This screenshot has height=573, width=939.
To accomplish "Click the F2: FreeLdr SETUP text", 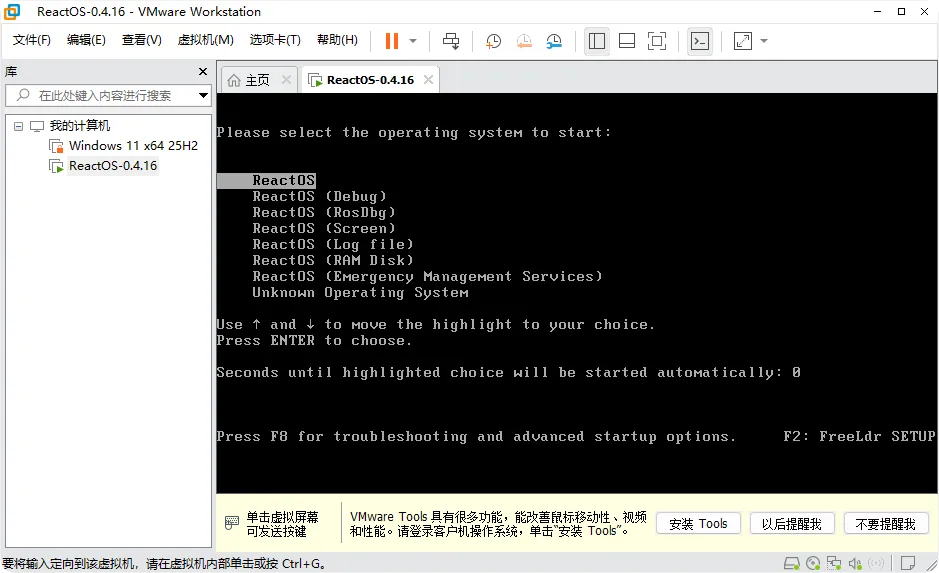I will coord(859,436).
